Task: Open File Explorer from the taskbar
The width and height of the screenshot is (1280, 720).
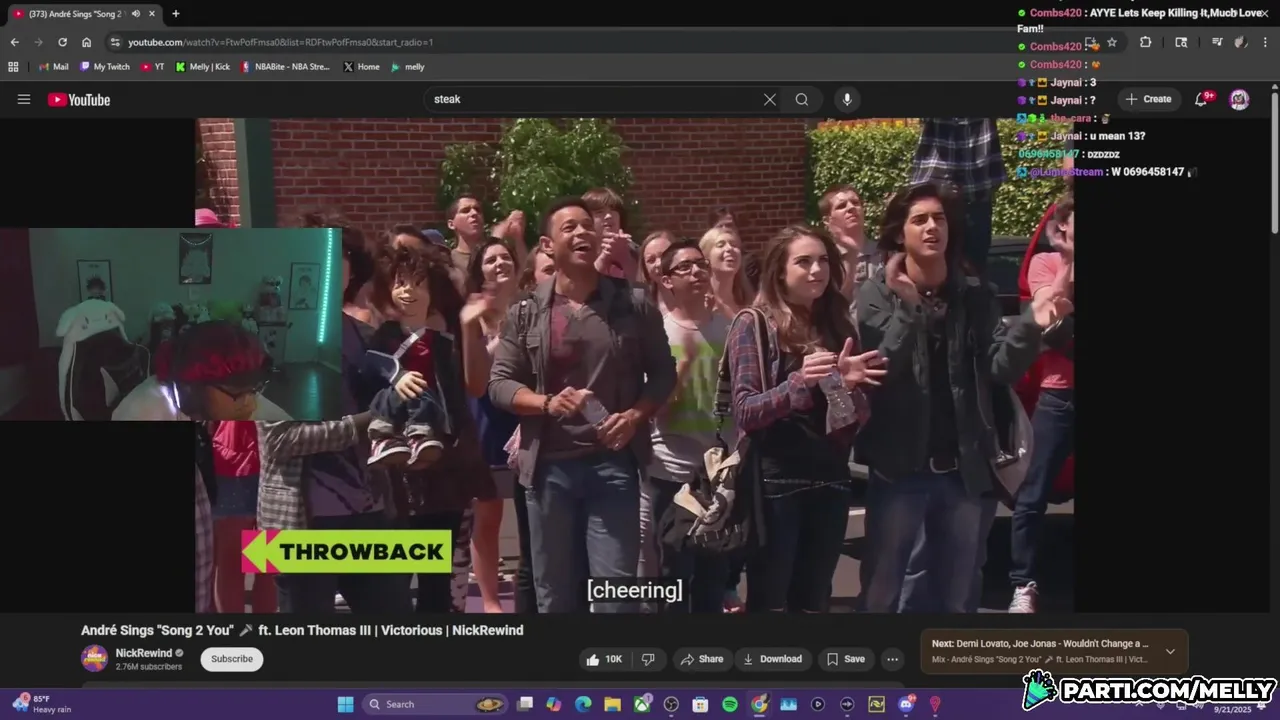Action: 612,704
